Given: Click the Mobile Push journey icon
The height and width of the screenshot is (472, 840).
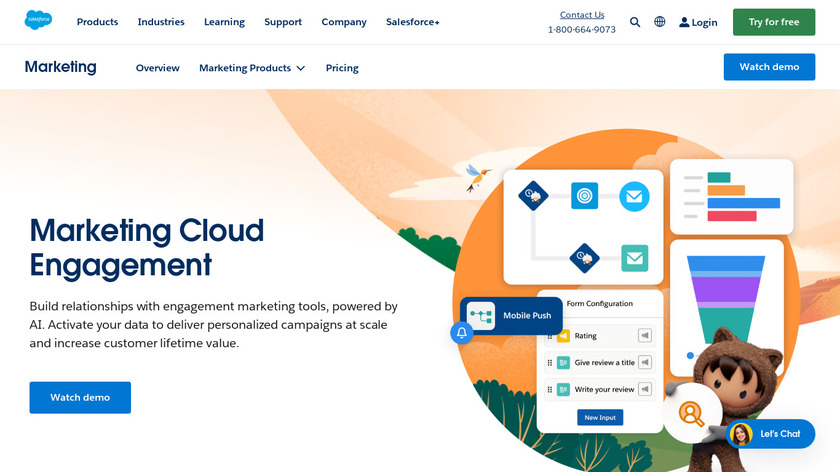Looking at the screenshot, I should click(481, 316).
